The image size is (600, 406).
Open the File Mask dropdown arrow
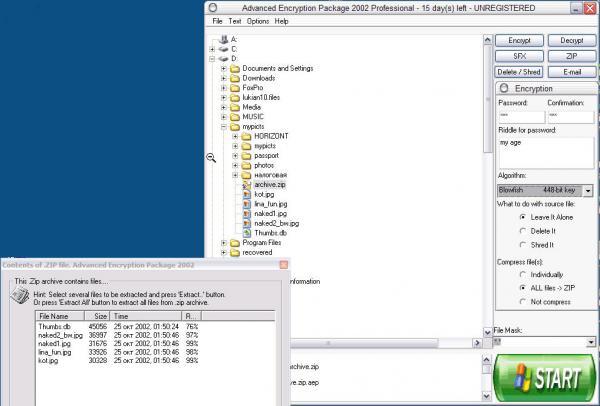tap(591, 342)
